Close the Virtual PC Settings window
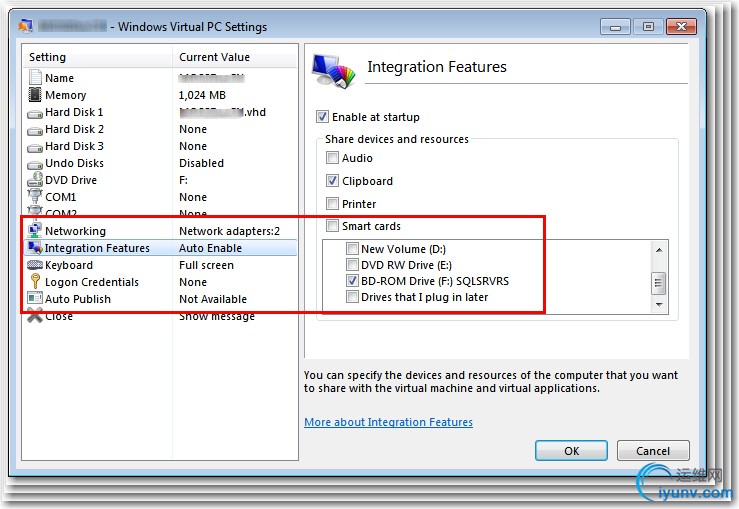This screenshot has height=509, width=739. pos(682,26)
